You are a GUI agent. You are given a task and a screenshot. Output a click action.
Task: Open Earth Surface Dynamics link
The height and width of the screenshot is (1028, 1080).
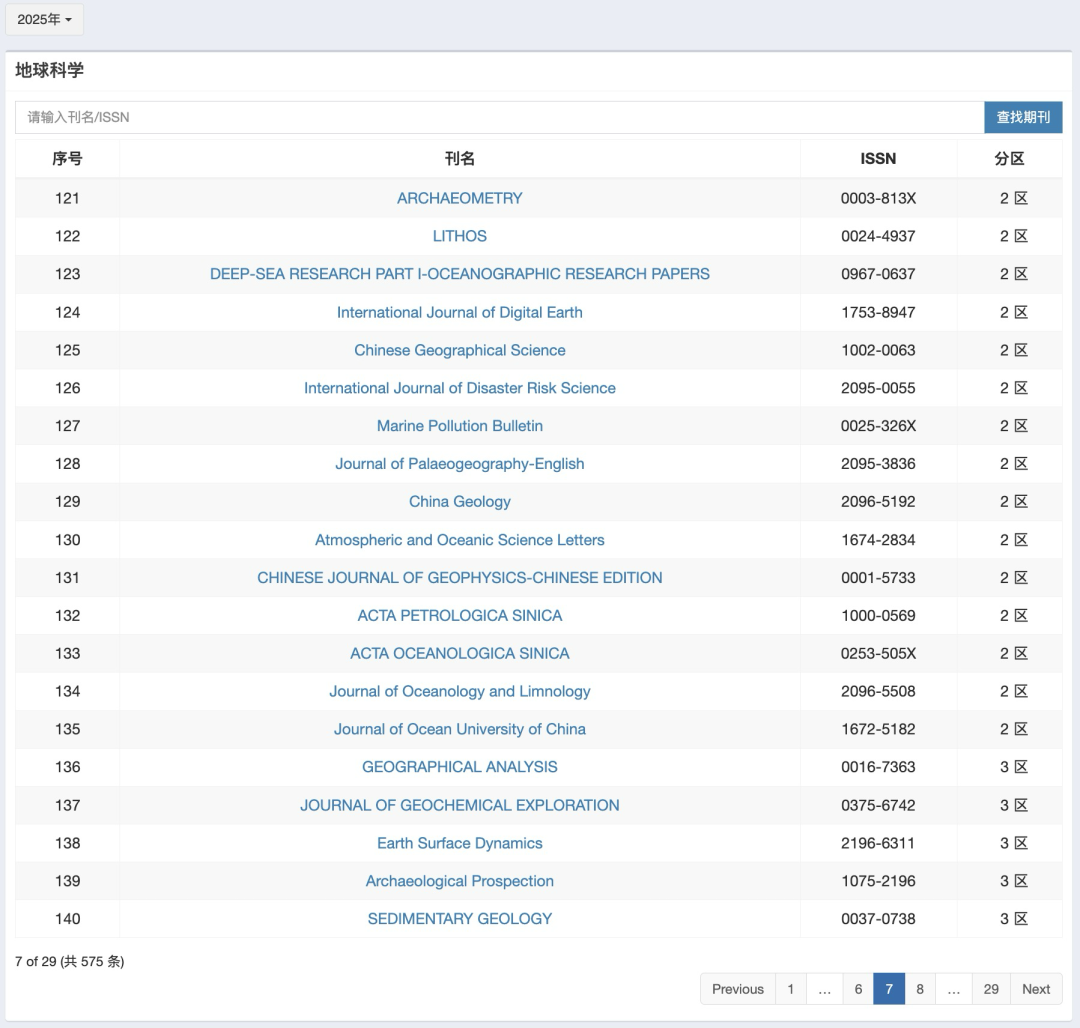[459, 843]
